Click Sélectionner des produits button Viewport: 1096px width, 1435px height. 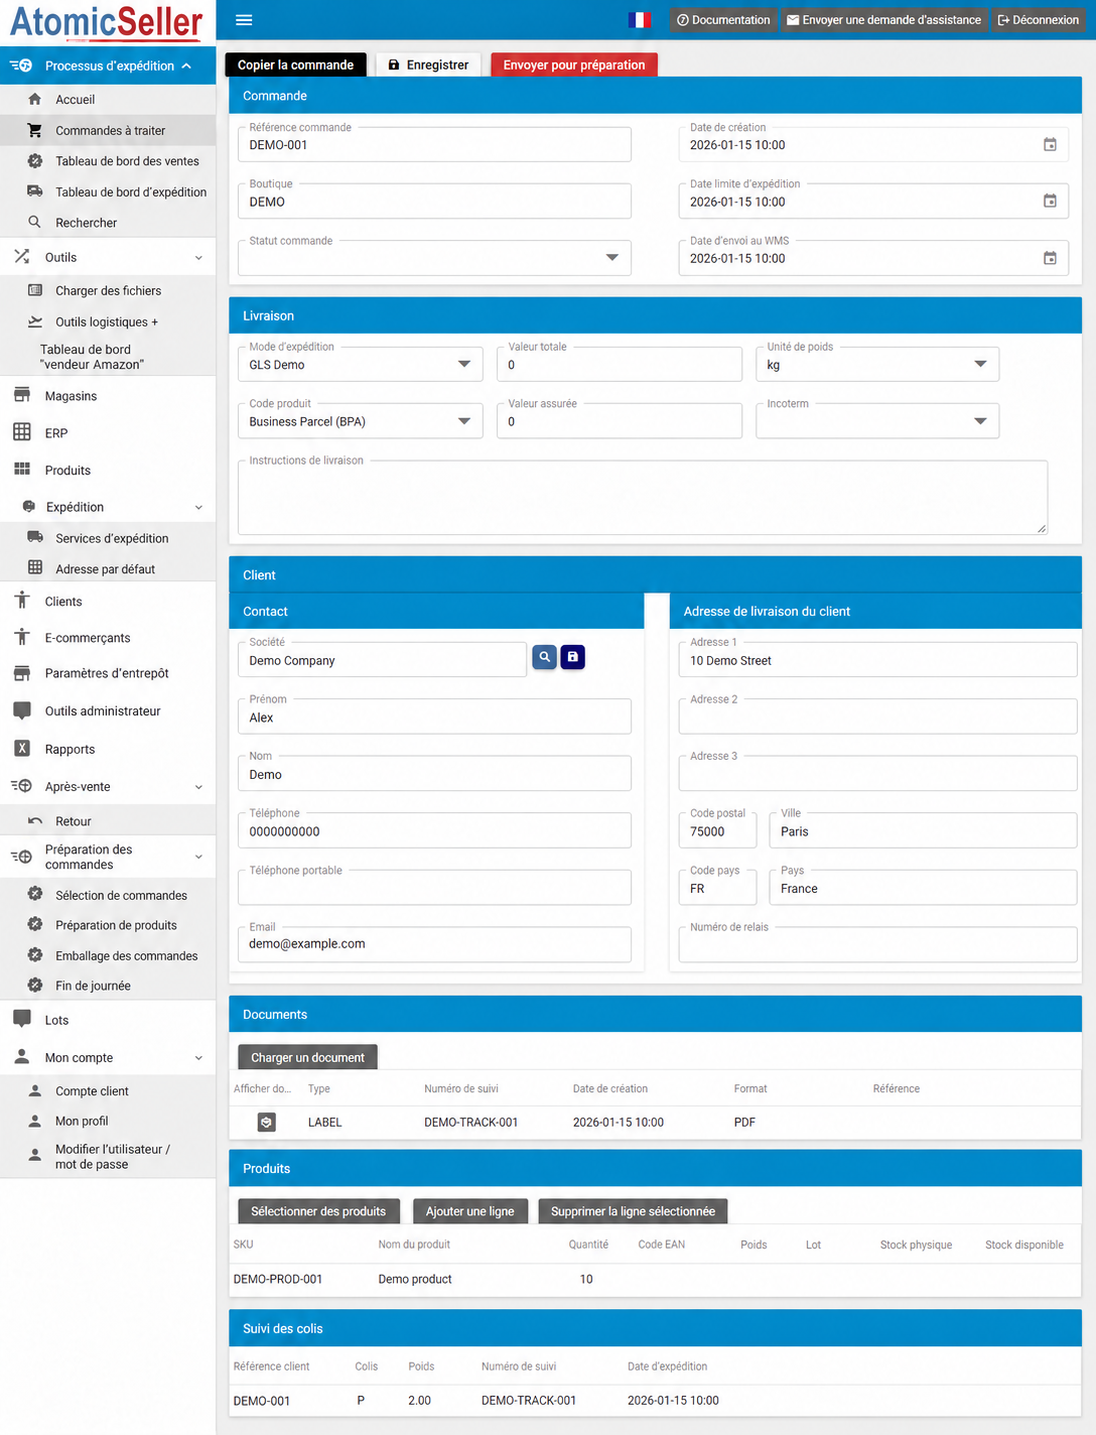coord(318,1211)
